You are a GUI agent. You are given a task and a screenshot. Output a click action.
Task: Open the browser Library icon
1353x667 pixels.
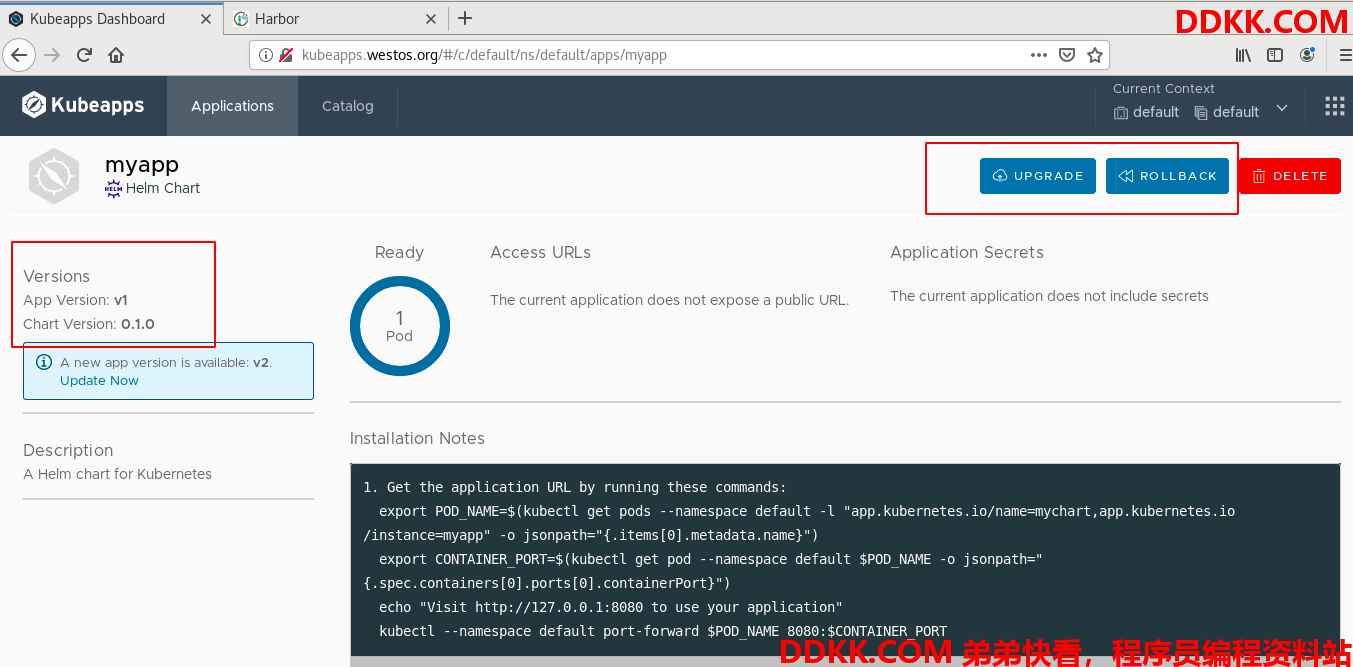pos(1243,55)
